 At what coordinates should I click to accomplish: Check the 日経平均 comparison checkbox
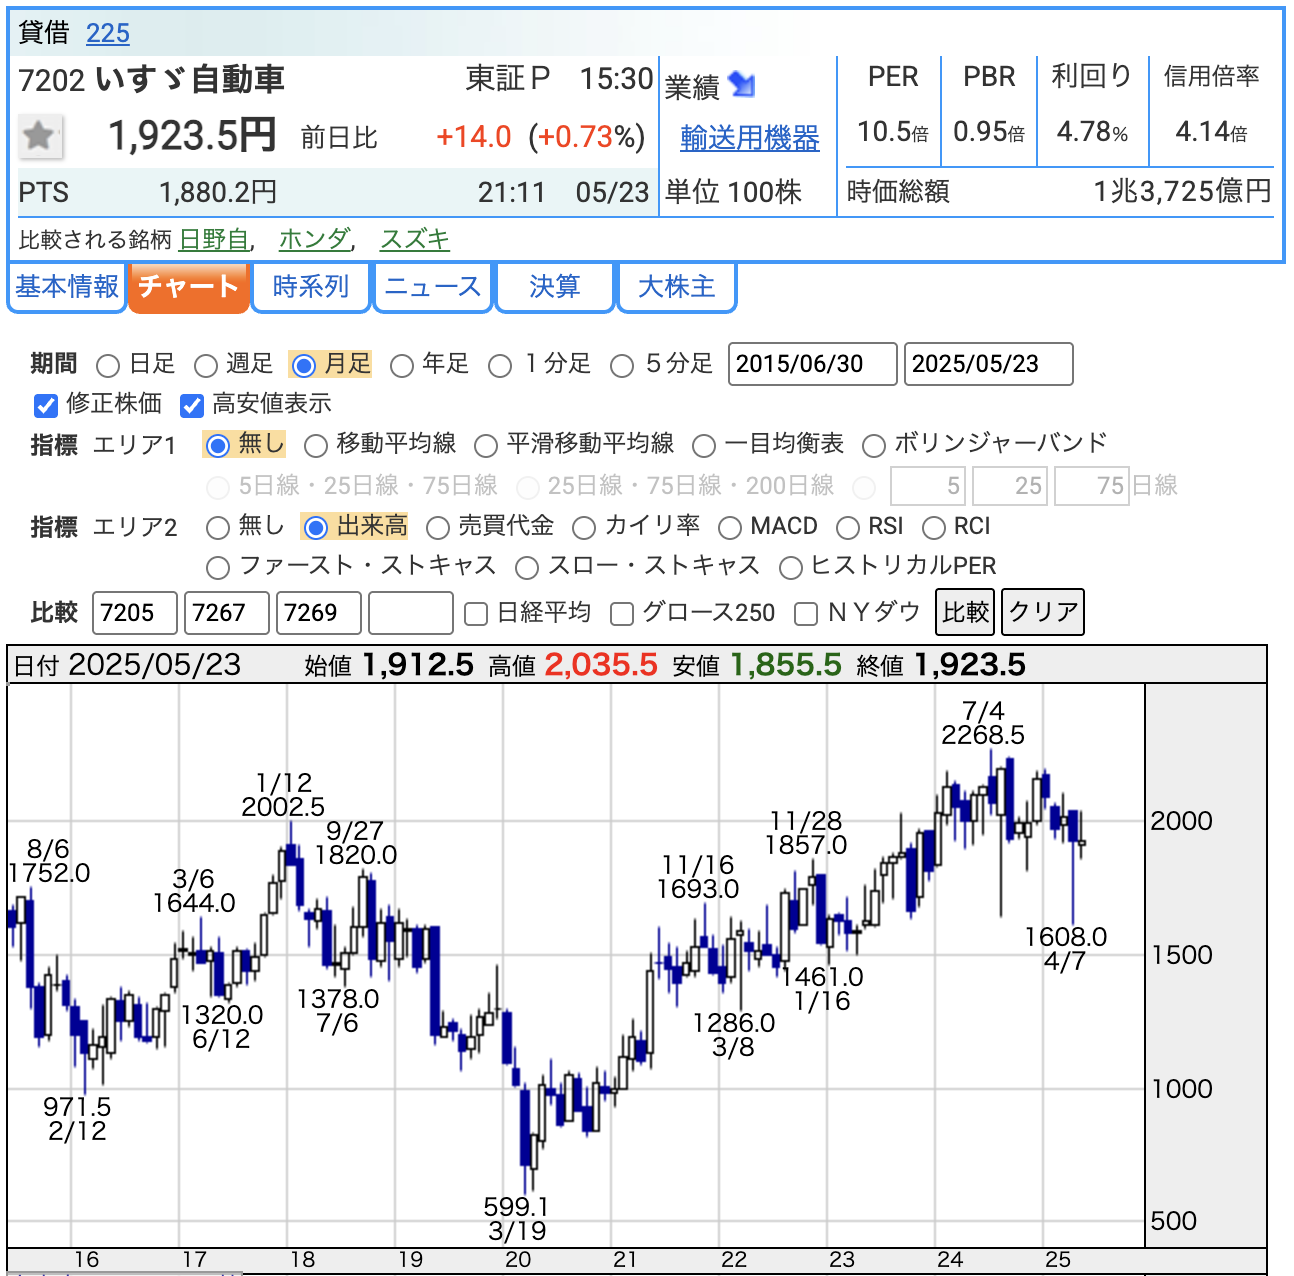point(476,614)
